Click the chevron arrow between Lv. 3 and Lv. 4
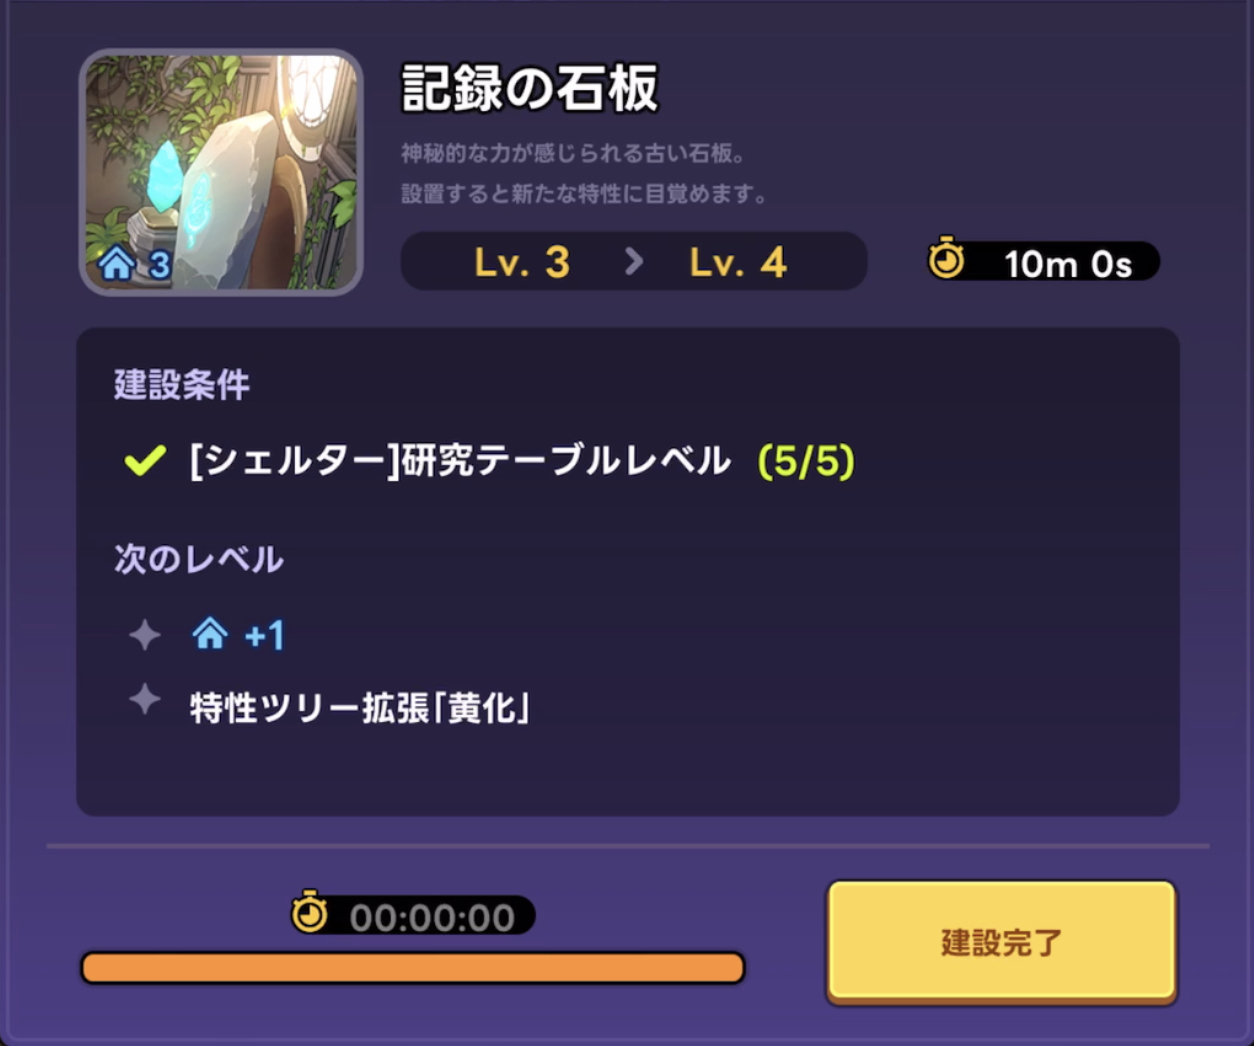 coord(633,262)
